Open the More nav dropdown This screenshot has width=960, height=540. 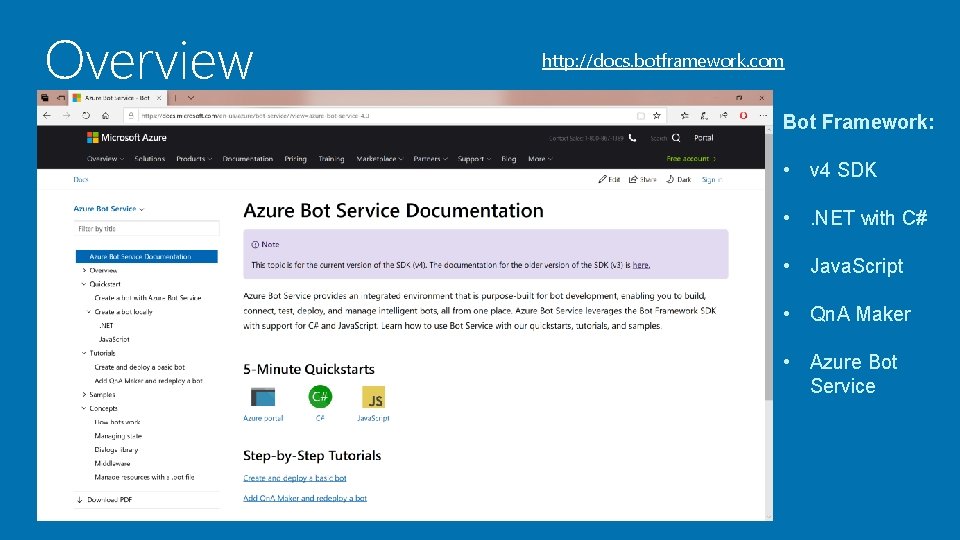click(x=540, y=159)
